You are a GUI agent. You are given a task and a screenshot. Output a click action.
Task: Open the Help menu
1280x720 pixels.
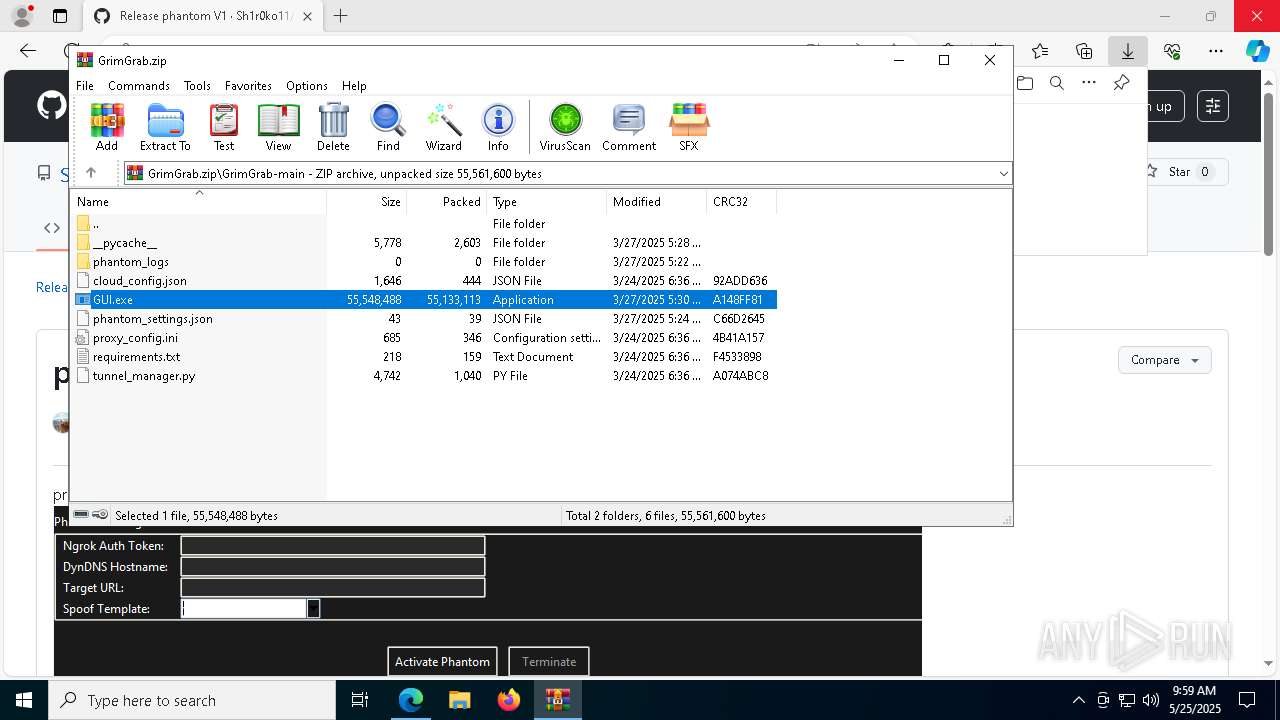pos(354,86)
